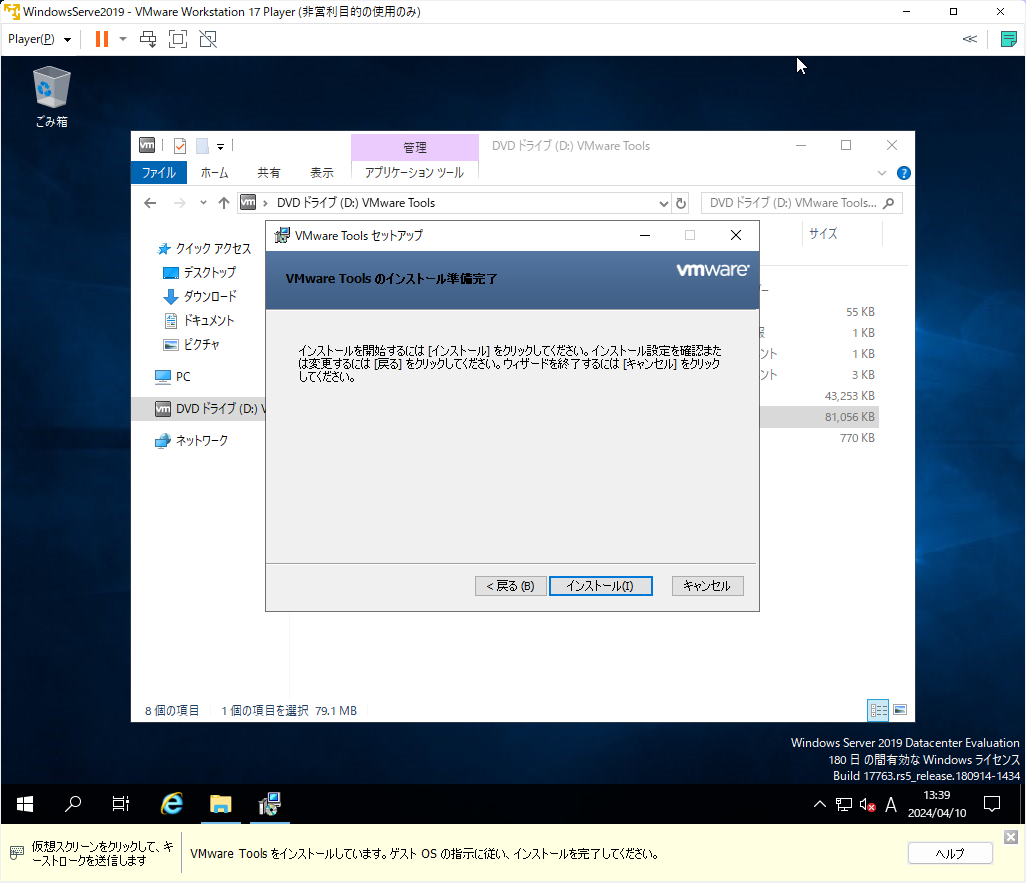Select PC in navigation pane
This screenshot has height=883, width=1026.
pos(173,377)
